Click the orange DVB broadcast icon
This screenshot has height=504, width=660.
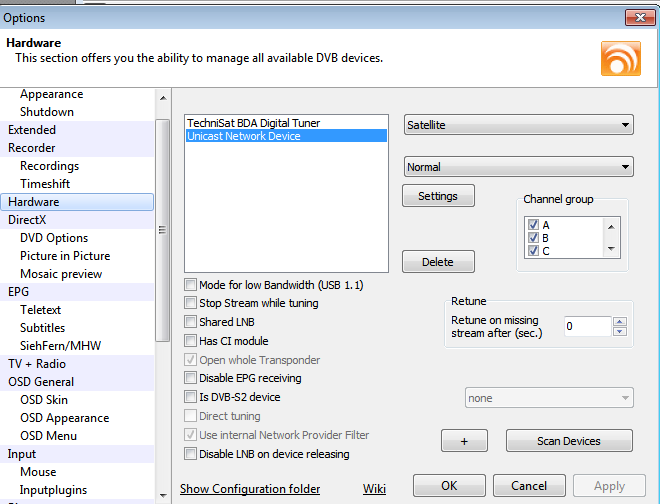coord(620,58)
